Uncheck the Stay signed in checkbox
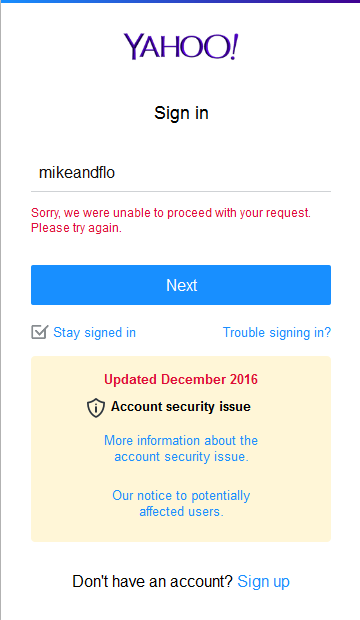The height and width of the screenshot is (620, 360). point(40,332)
